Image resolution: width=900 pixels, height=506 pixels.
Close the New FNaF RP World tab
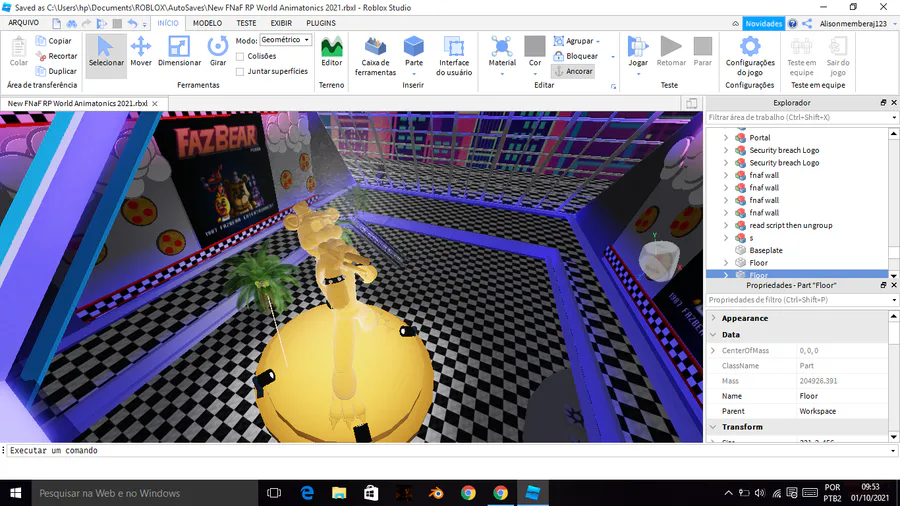click(x=154, y=104)
